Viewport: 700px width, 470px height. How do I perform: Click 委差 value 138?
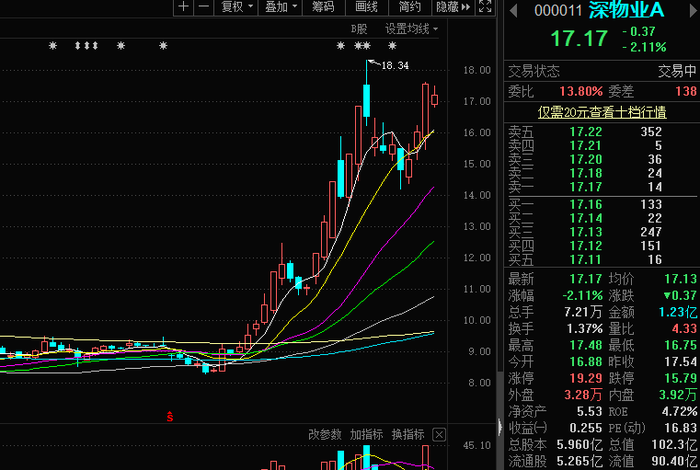coord(686,92)
